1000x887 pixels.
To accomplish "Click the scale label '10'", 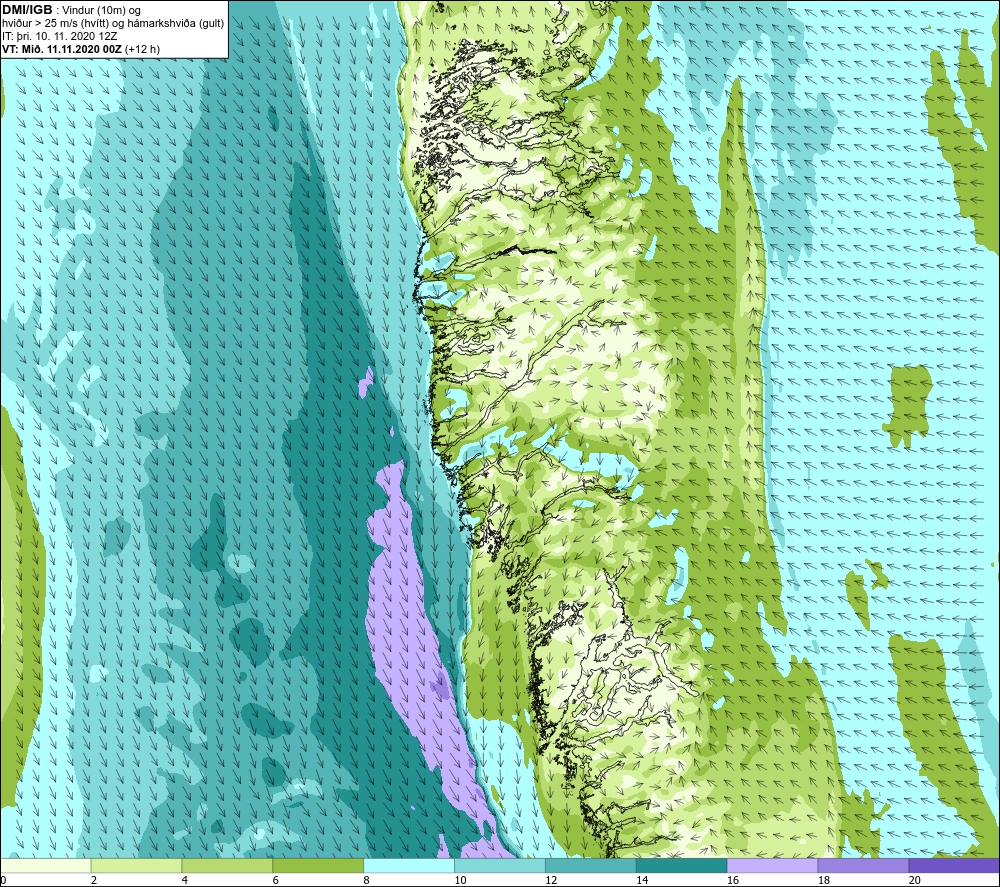I will tap(460, 880).
